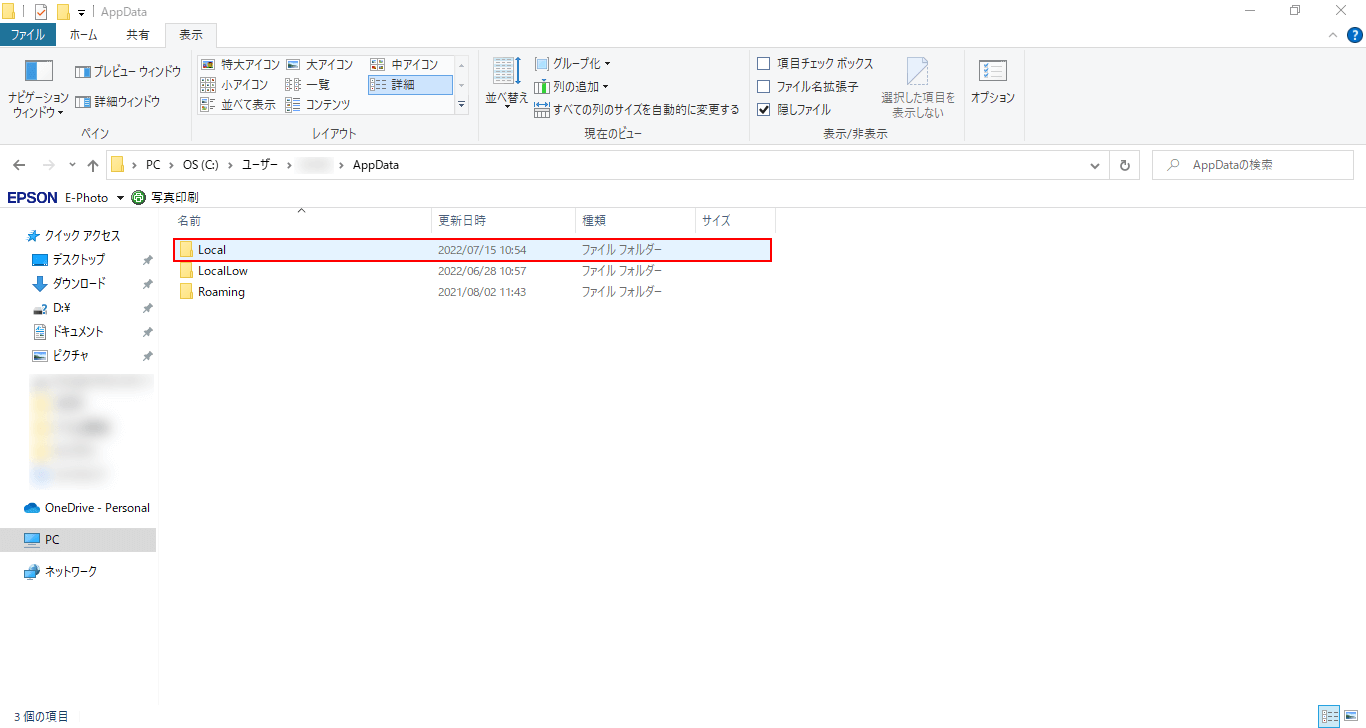Switch layout to 中アイコン
The width and height of the screenshot is (1366, 728).
(404, 65)
